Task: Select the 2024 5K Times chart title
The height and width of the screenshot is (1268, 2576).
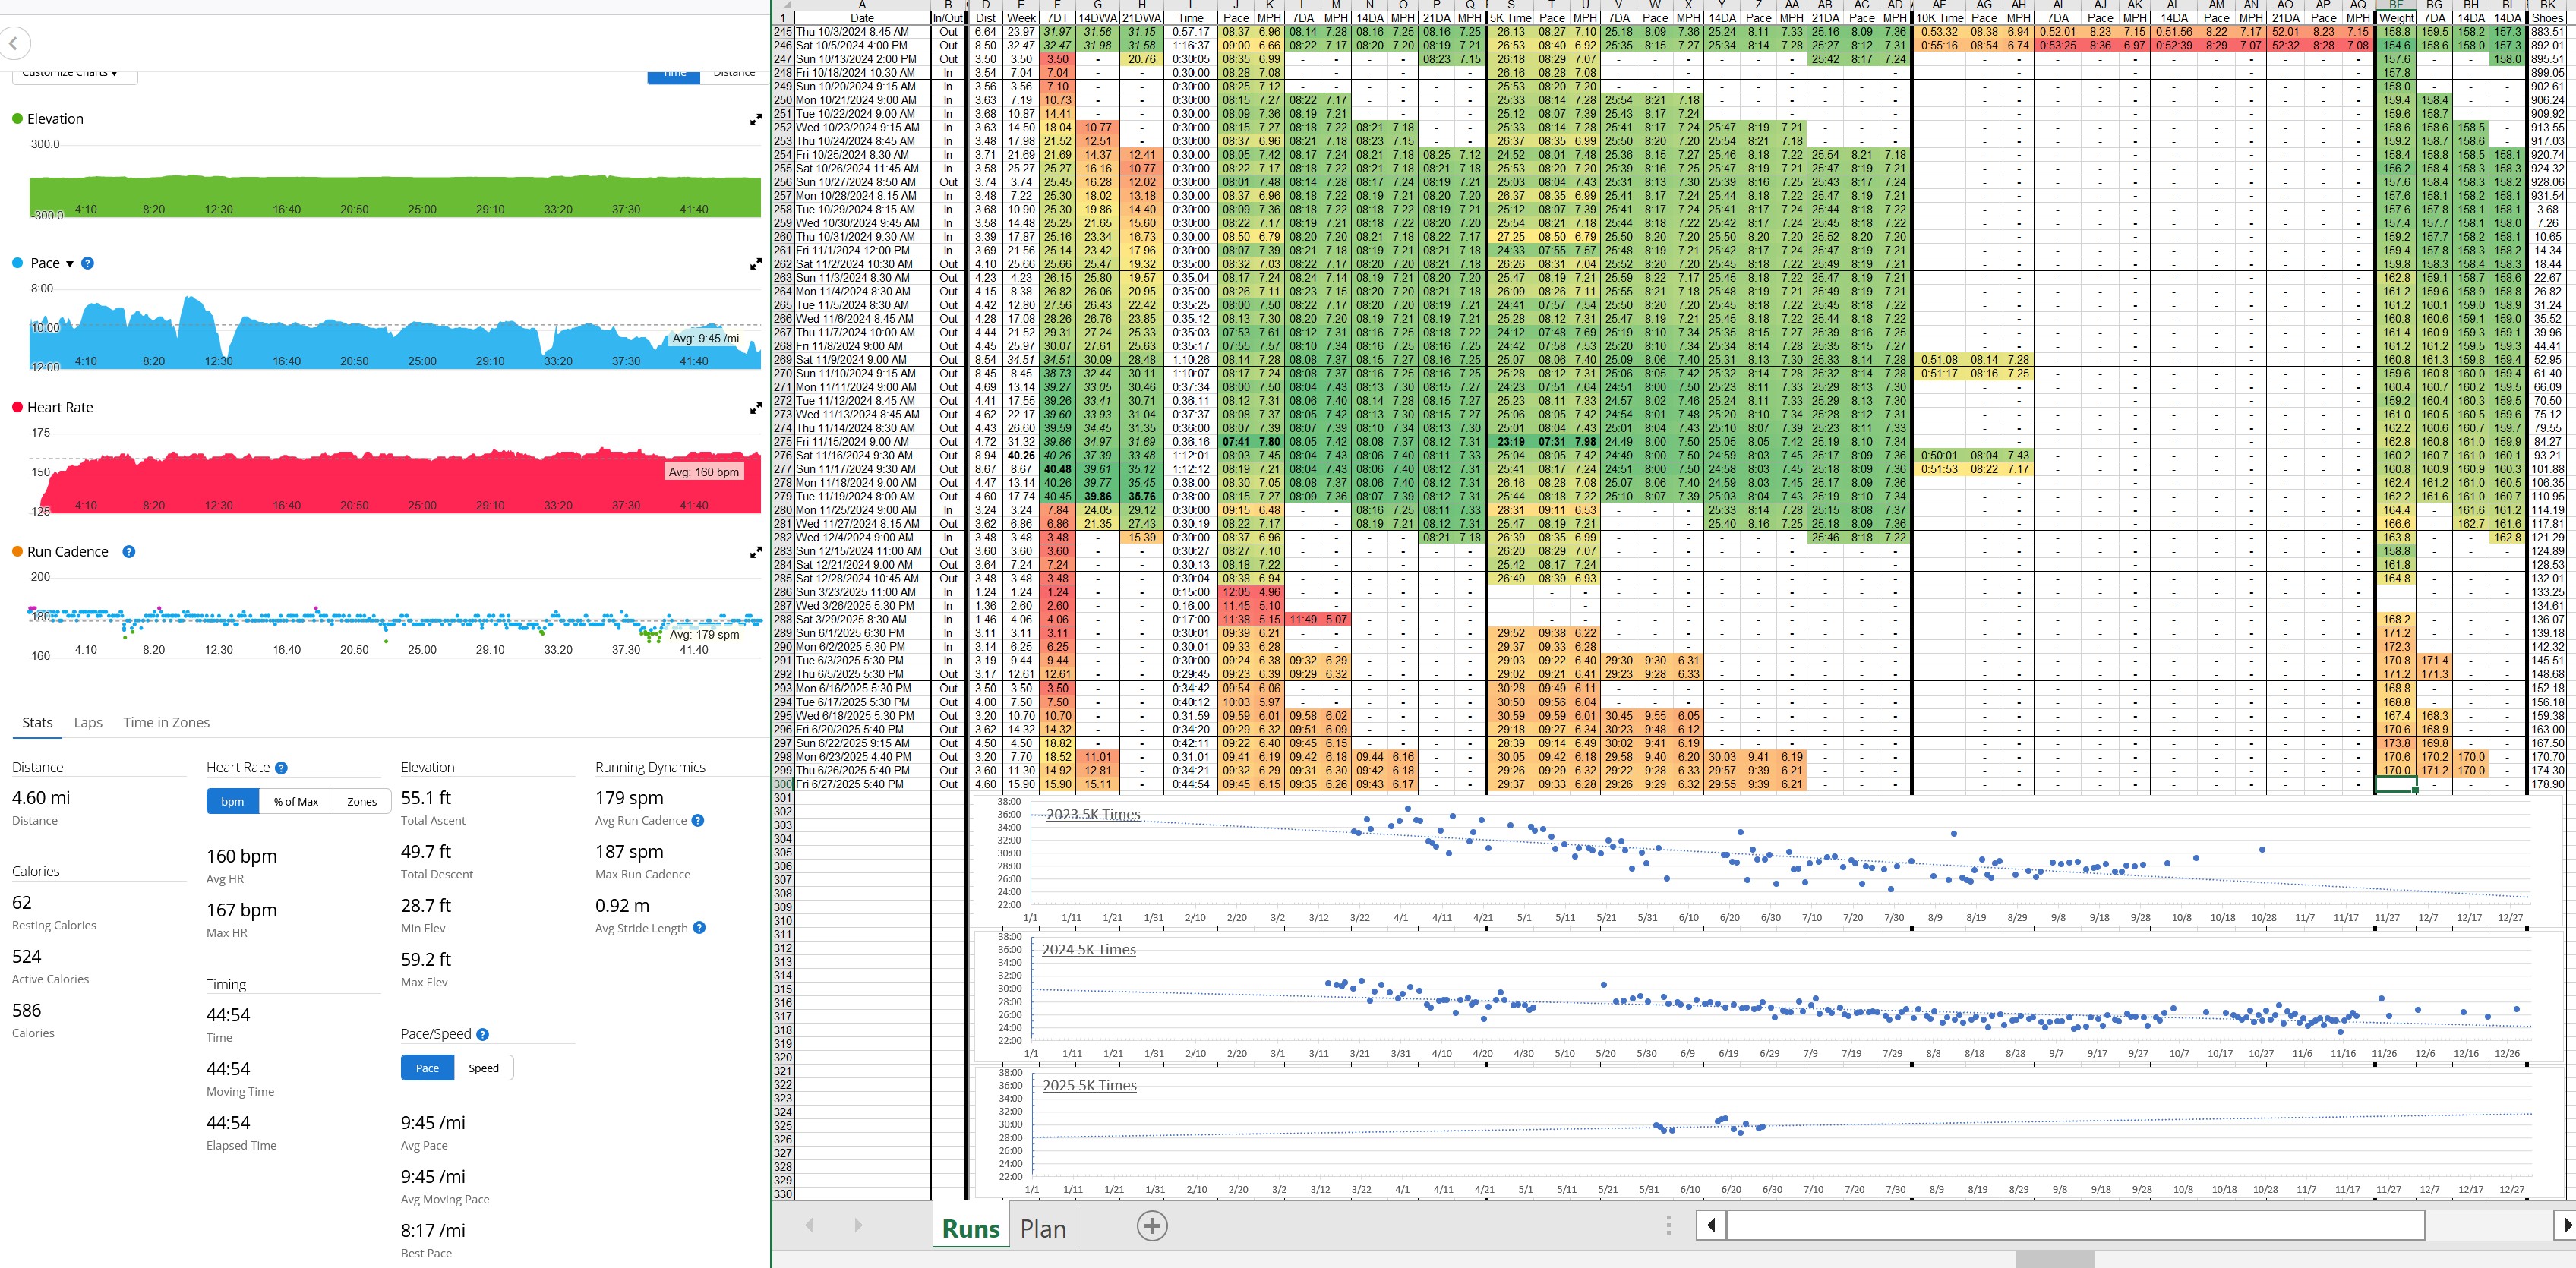Action: pyautogui.click(x=1089, y=950)
